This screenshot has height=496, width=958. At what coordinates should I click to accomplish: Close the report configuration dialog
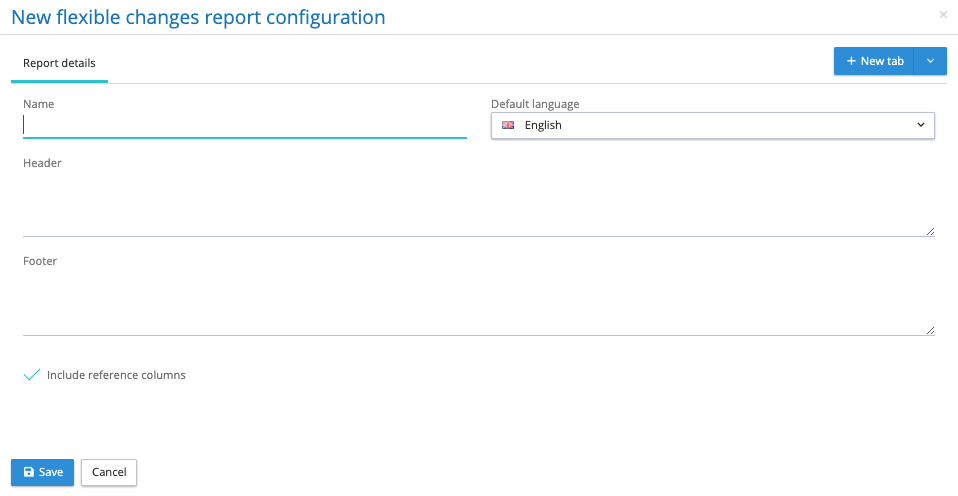coord(943,15)
